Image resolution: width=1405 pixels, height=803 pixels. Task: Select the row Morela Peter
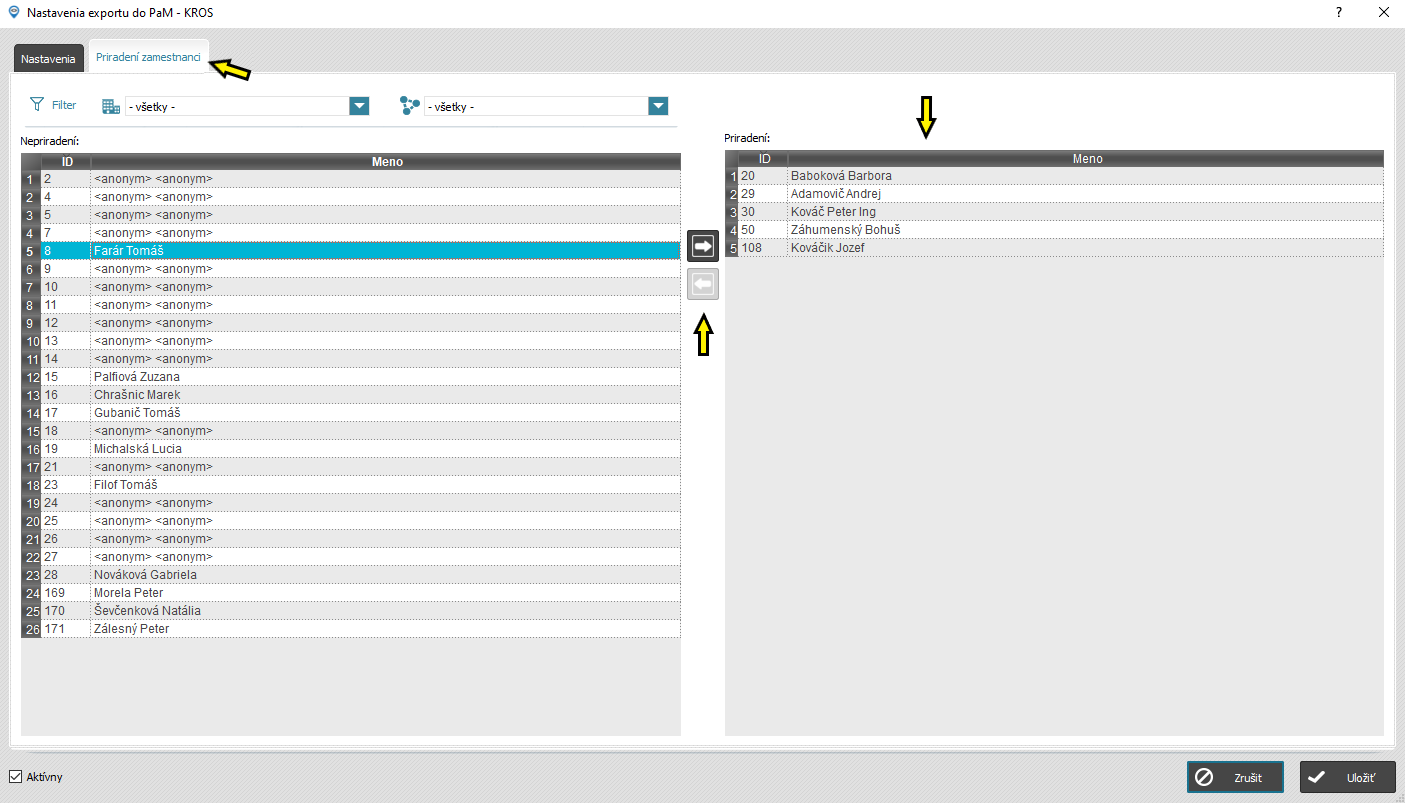(x=351, y=593)
